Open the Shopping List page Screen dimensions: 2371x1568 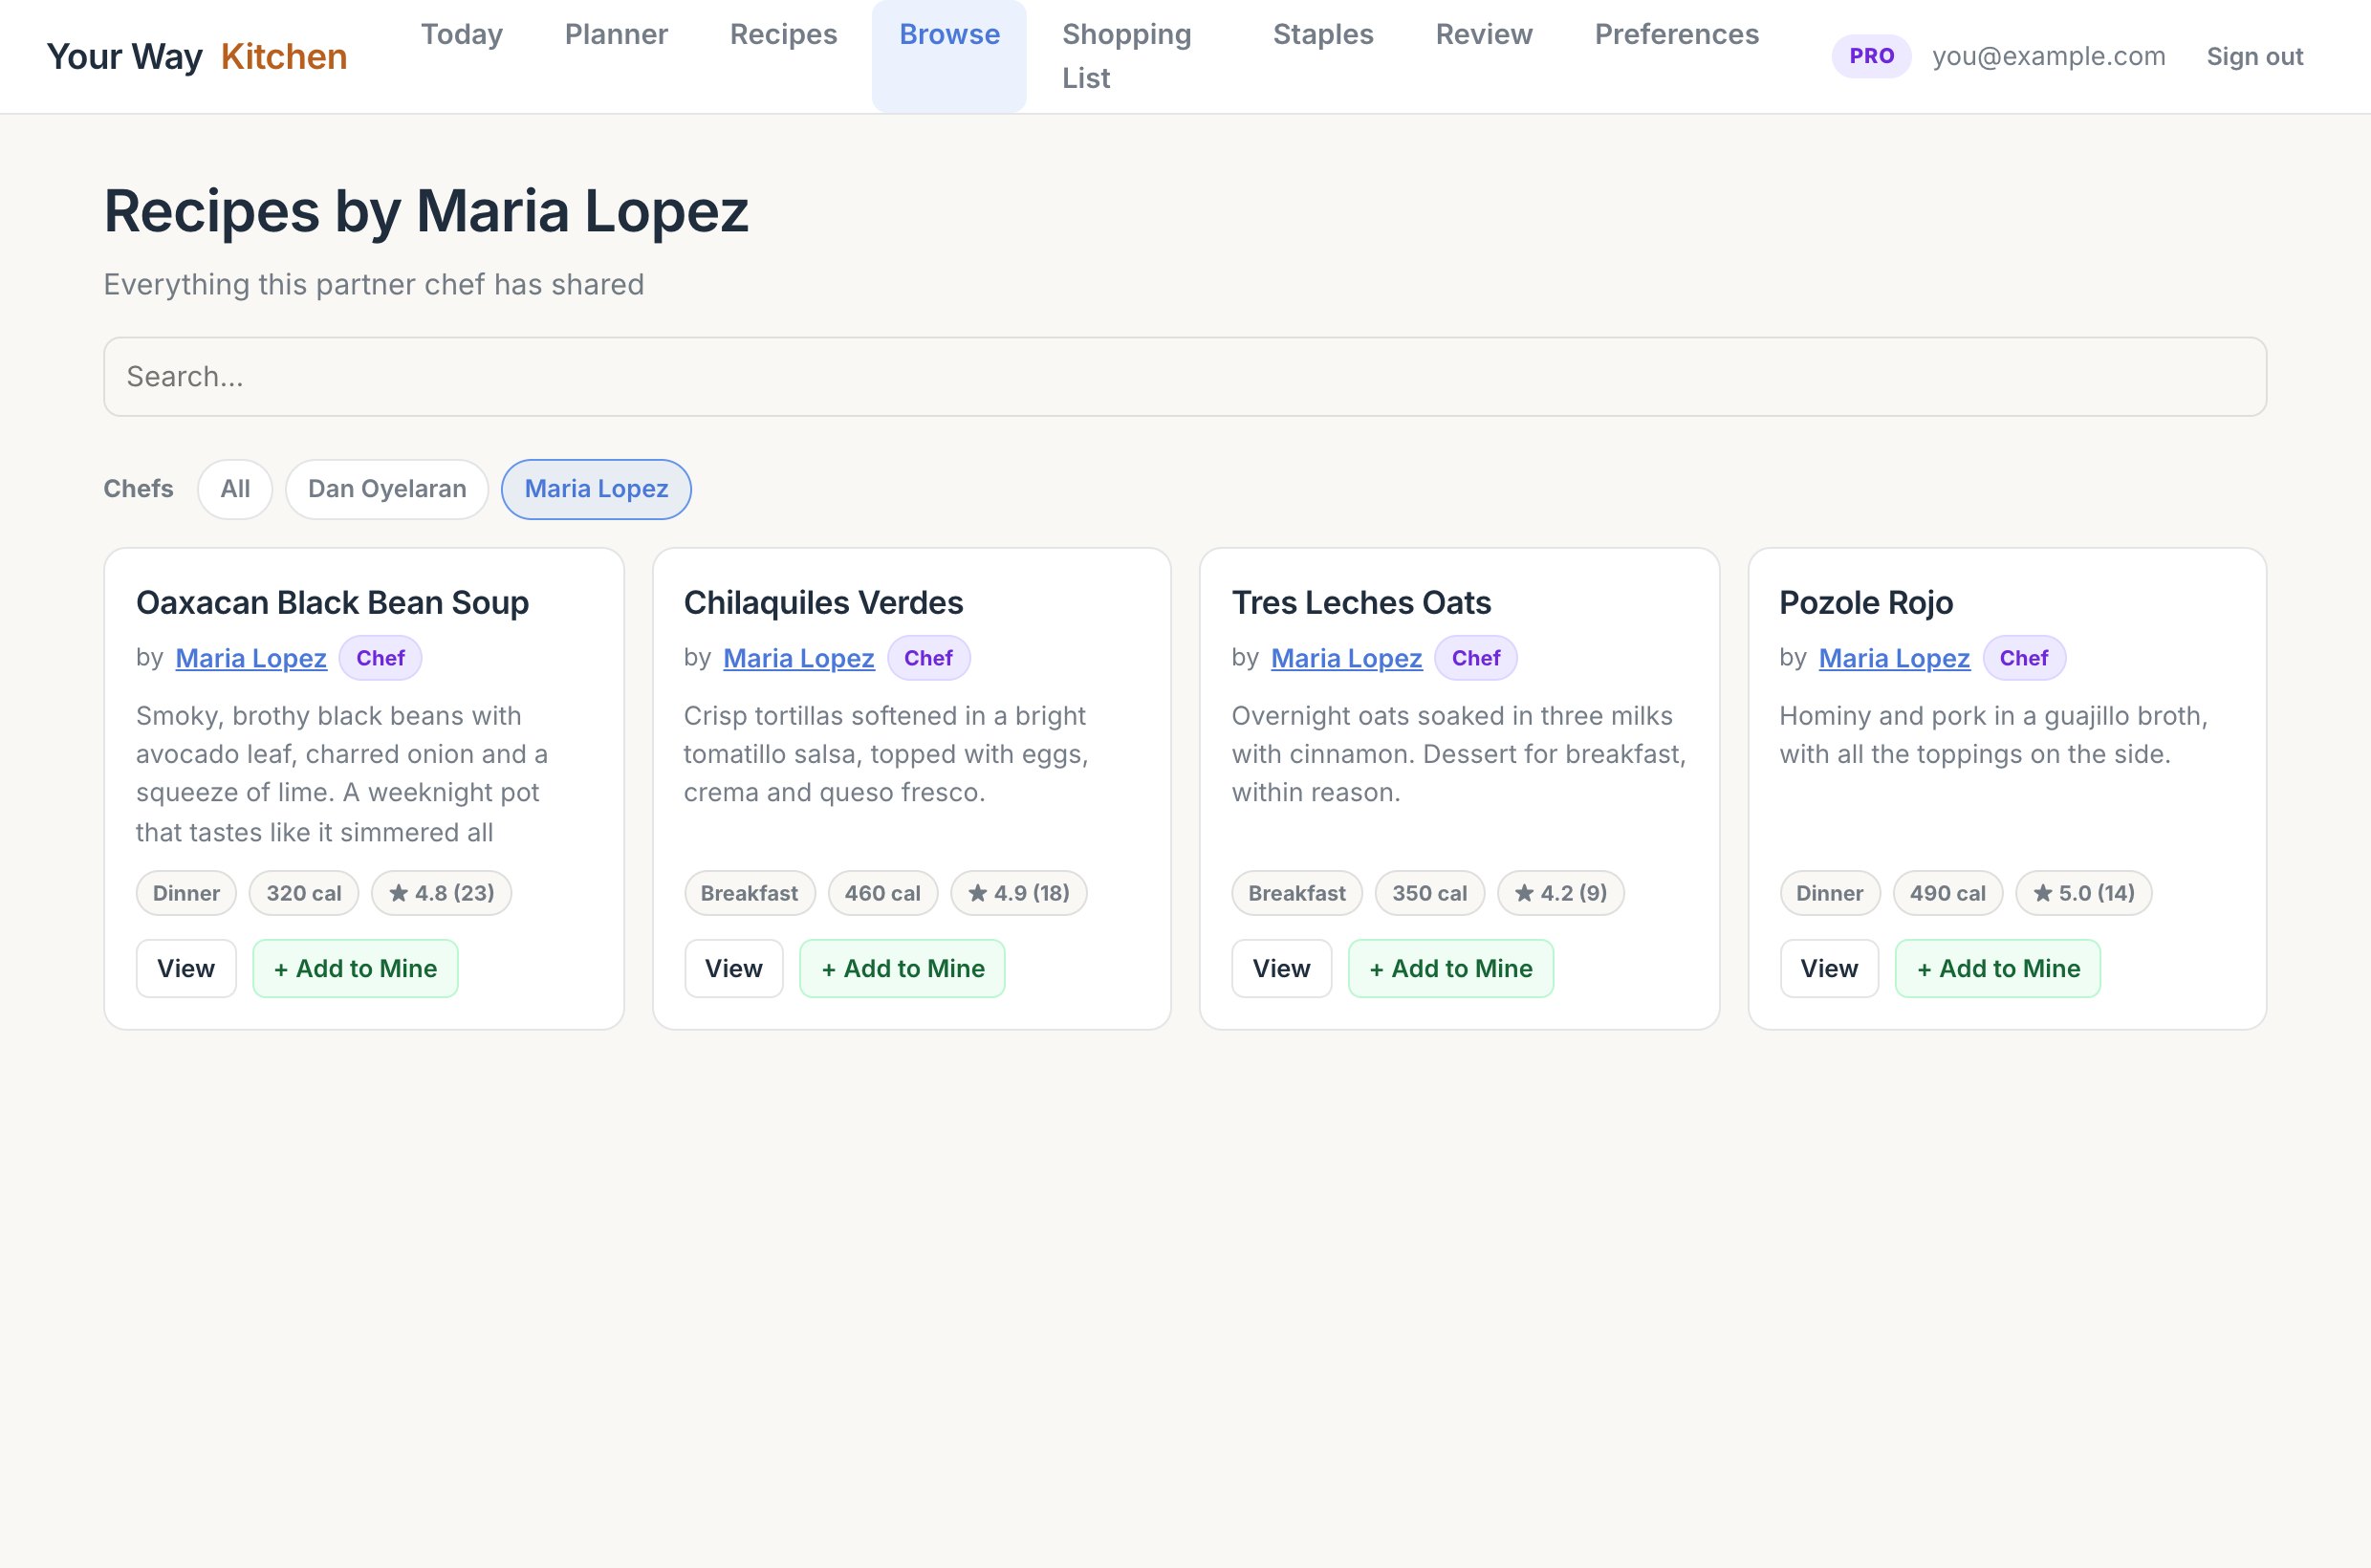1126,56
